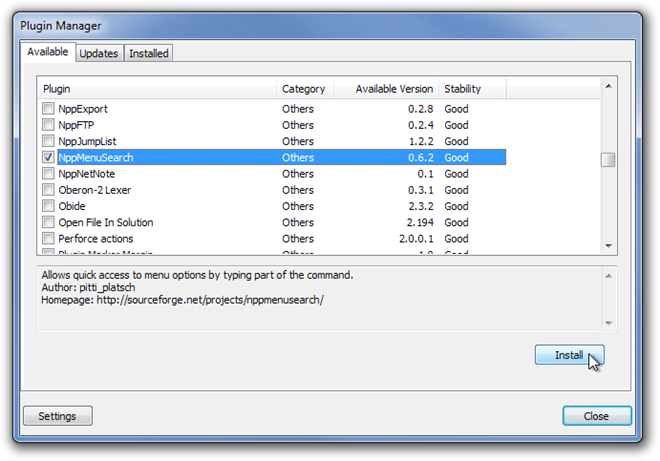Click the Install button
Image resolution: width=660 pixels, height=461 pixels.
[569, 355]
